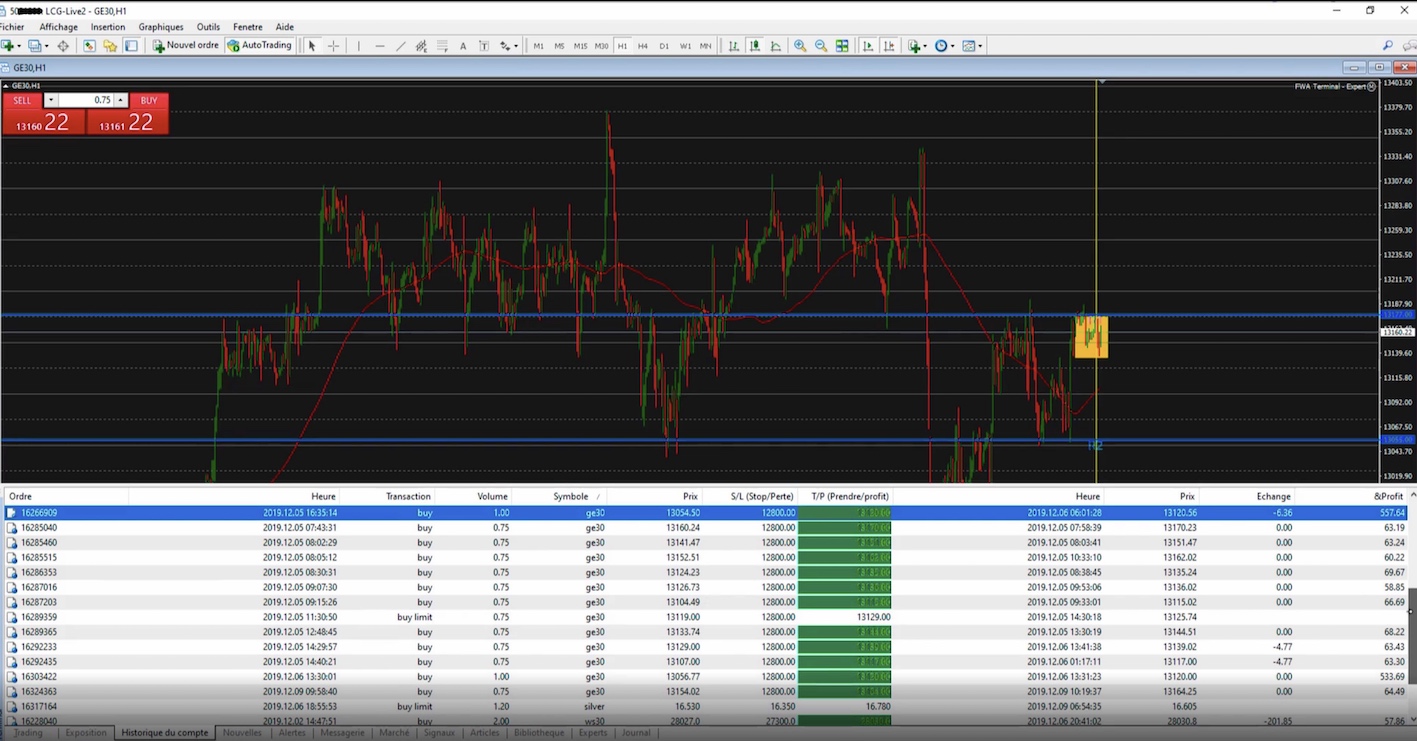Set timeframe to M5

559,46
